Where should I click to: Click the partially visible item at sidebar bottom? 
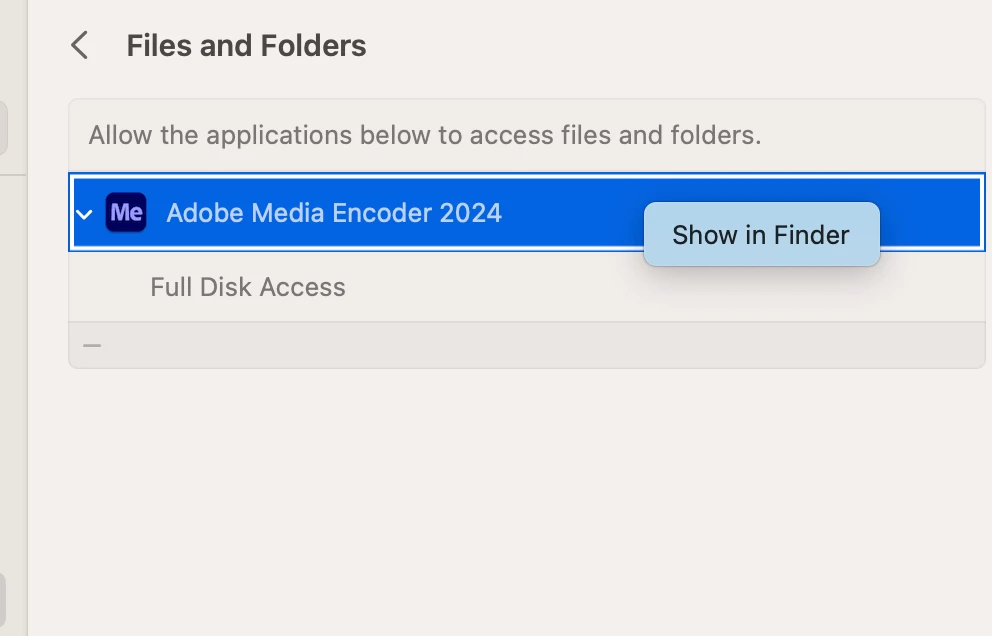[x=3, y=598]
